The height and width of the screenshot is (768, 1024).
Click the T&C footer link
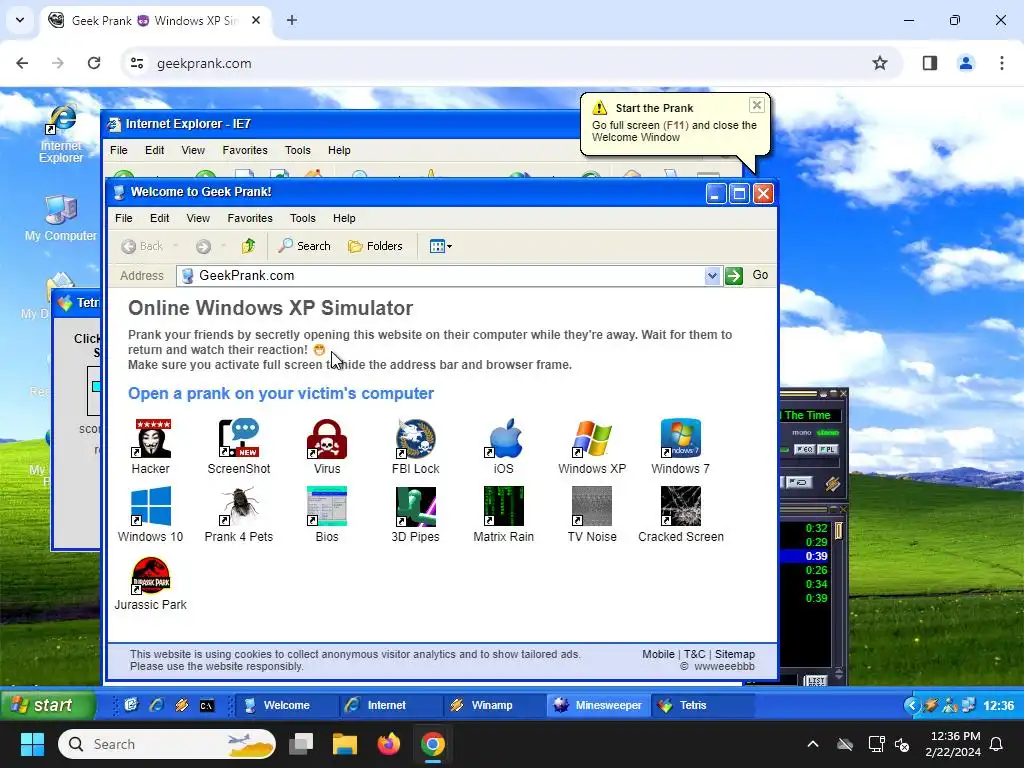coord(694,654)
